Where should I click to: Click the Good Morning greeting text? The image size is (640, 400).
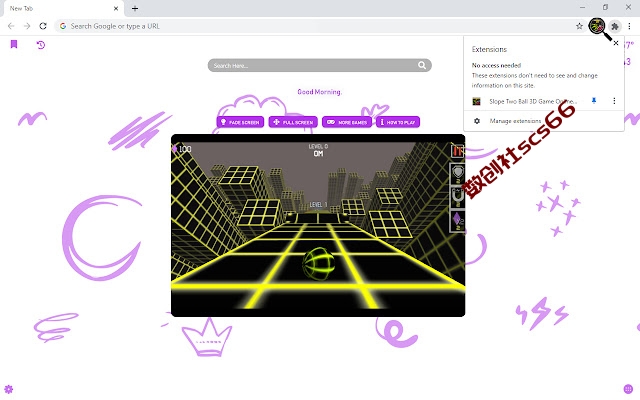tap(319, 92)
